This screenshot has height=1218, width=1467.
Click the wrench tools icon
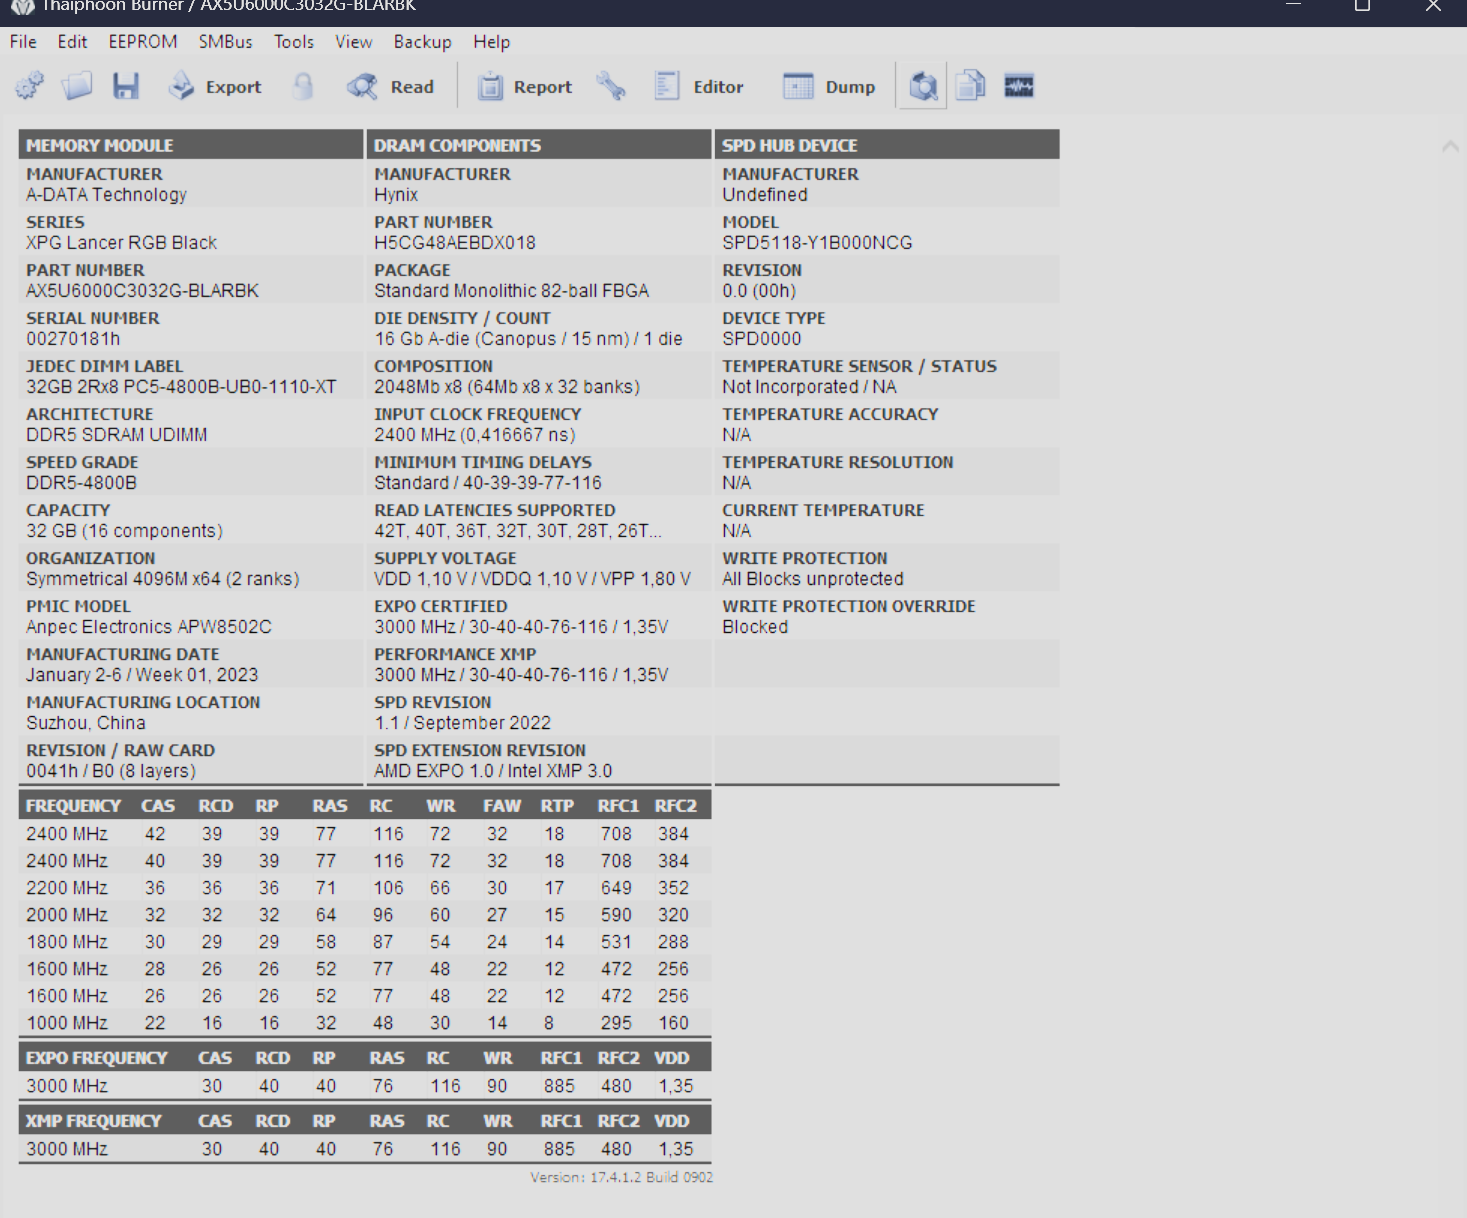(612, 85)
